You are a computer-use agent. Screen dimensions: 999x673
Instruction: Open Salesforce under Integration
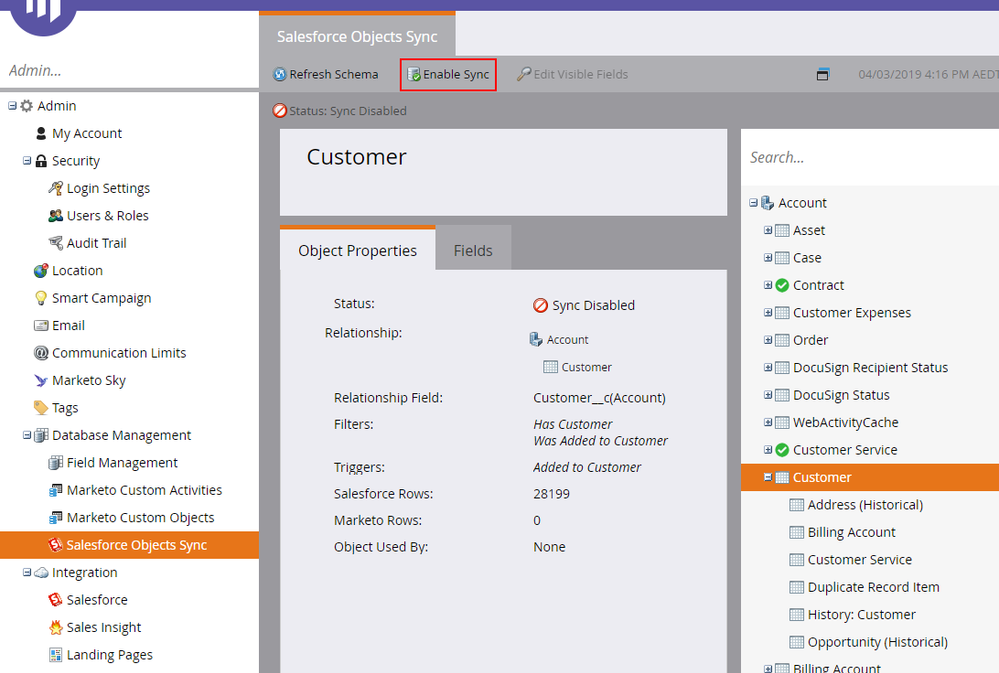pyautogui.click(x=97, y=600)
